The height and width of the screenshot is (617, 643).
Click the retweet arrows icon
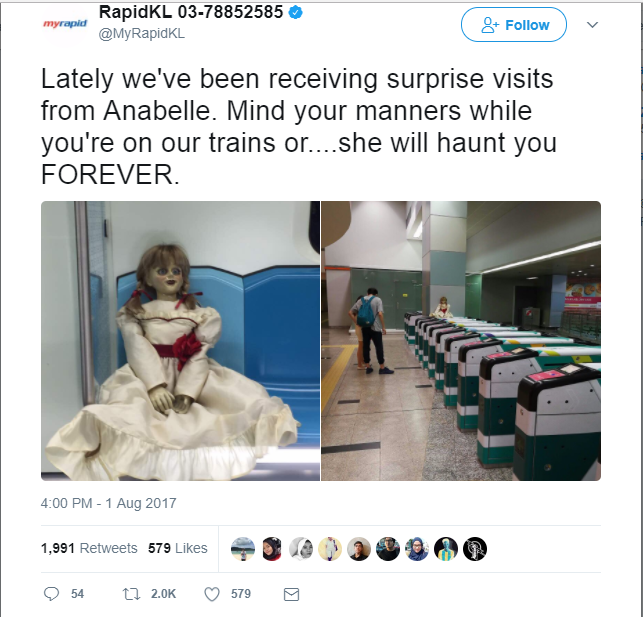point(132,594)
